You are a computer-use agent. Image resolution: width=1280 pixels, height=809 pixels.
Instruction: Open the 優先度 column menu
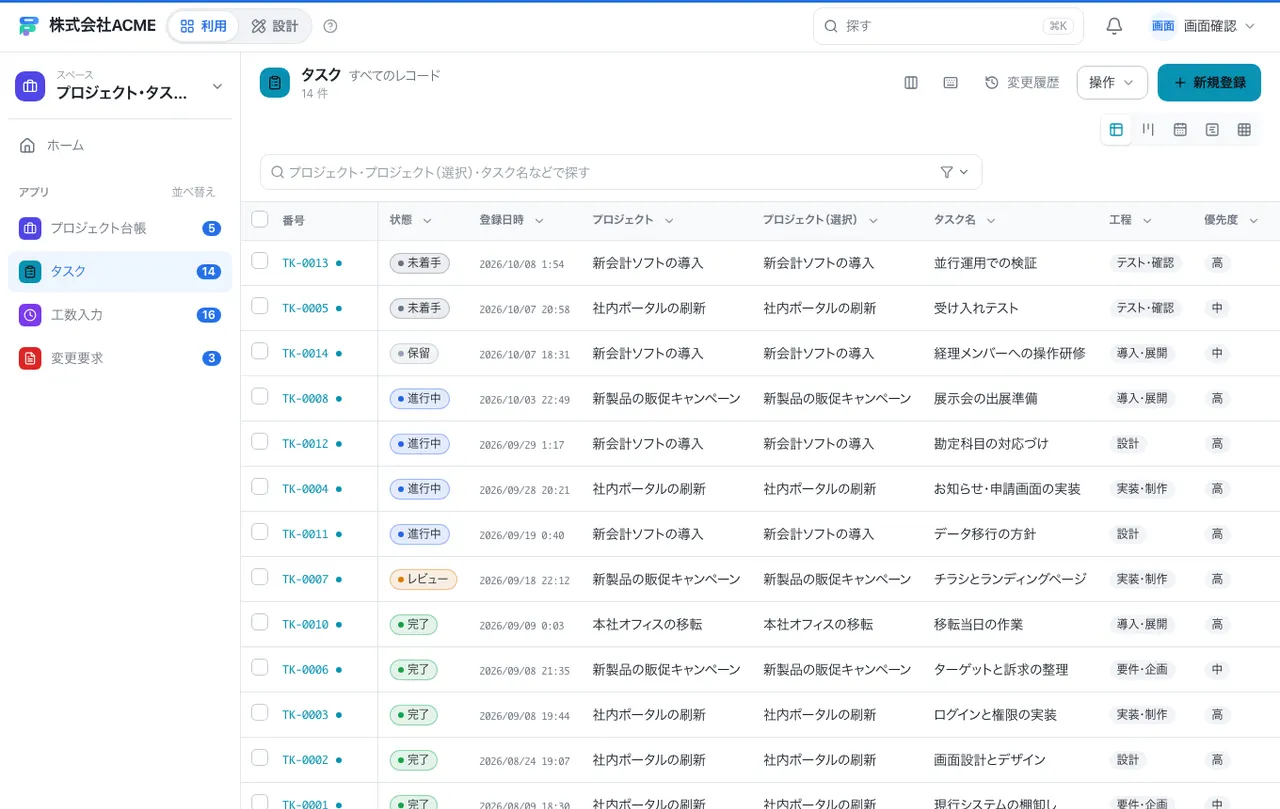click(x=1253, y=220)
